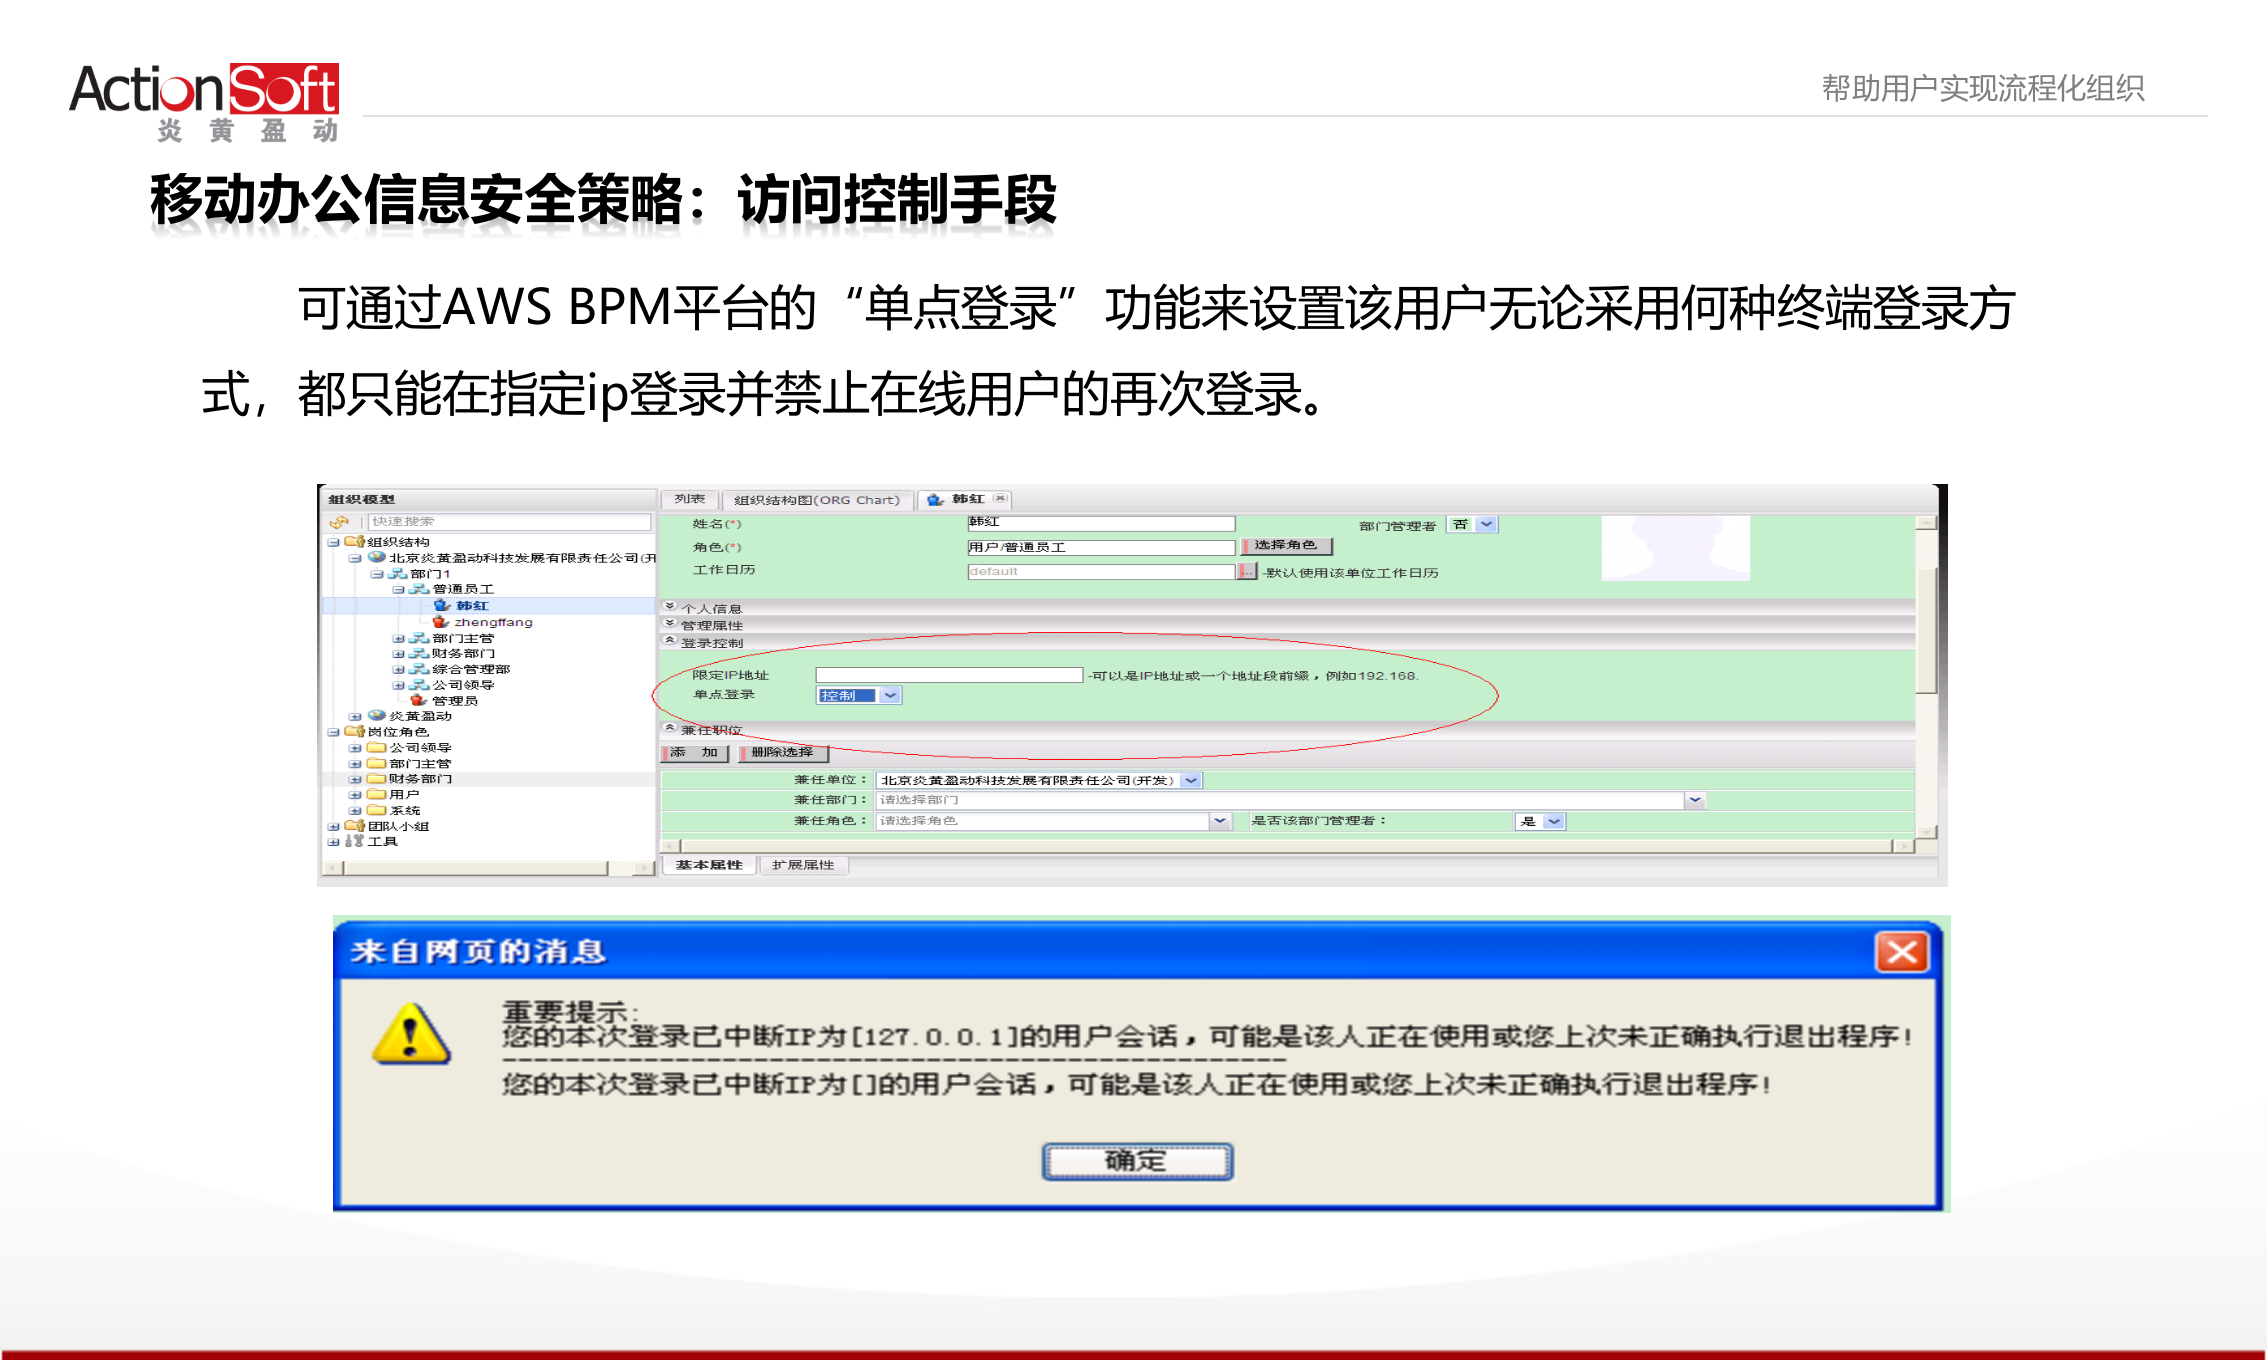Screen dimensions: 2268x1360
Task: Close the 韩红 tab with its X icon
Action: coord(999,499)
